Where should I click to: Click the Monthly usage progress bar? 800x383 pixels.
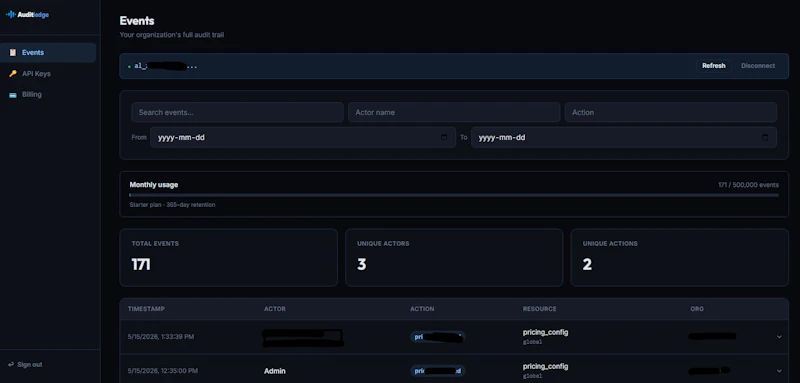pyautogui.click(x=454, y=195)
